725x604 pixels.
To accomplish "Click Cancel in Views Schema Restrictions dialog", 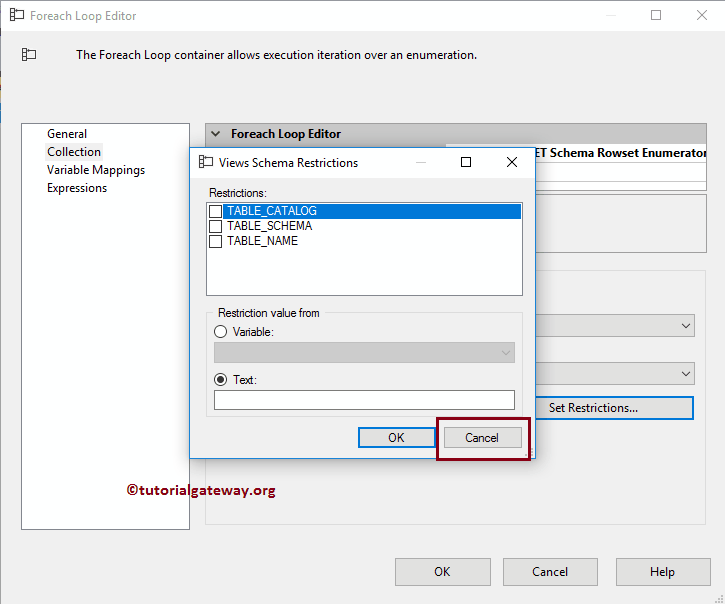I will tap(482, 438).
